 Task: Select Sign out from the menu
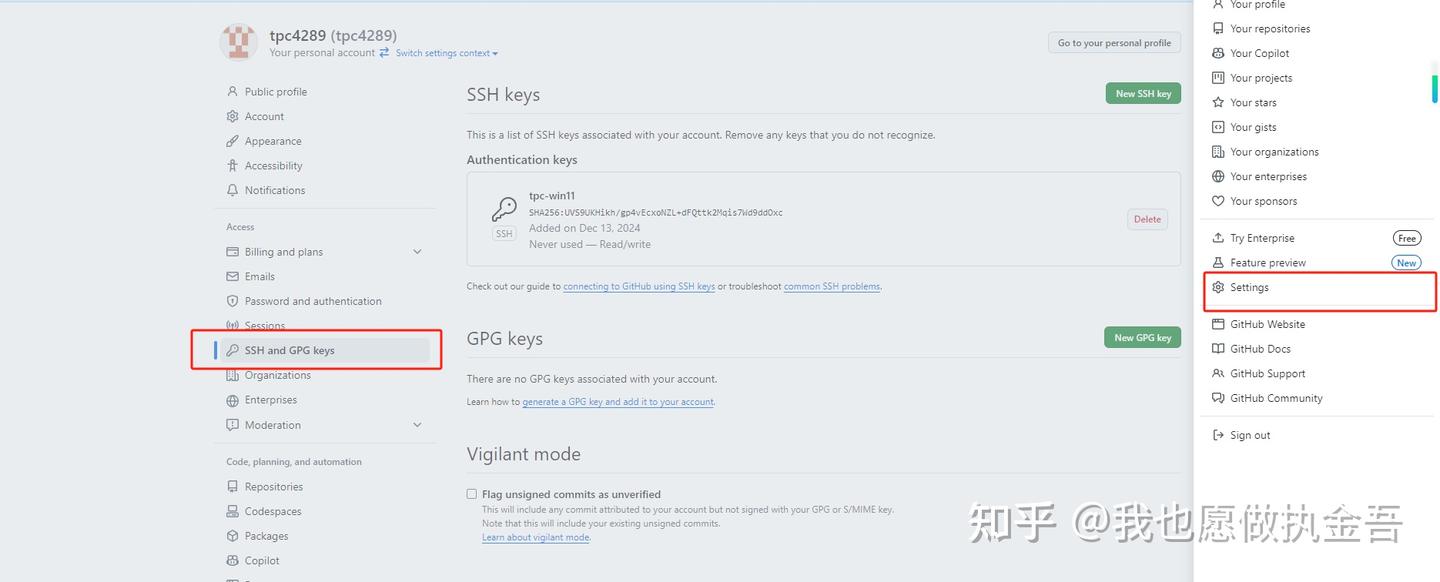[x=1249, y=434]
